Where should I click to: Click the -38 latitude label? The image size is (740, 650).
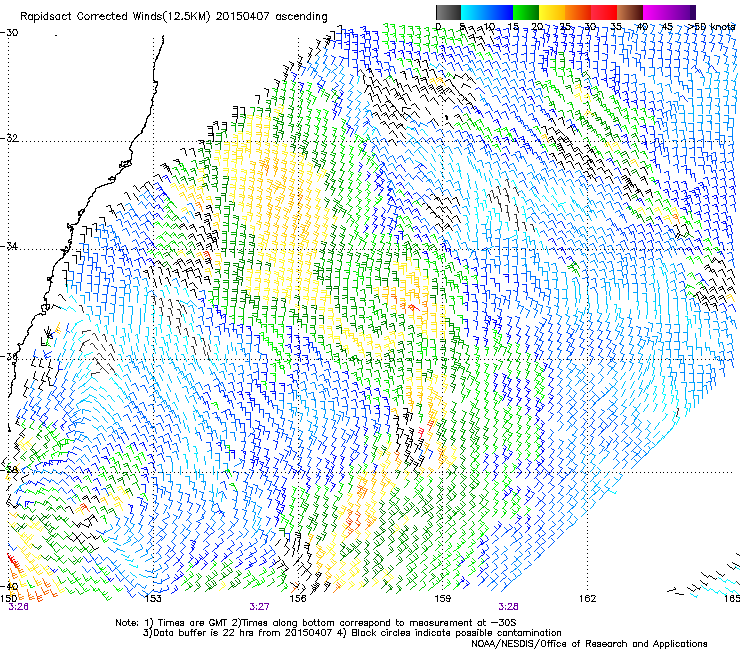(x=9, y=470)
